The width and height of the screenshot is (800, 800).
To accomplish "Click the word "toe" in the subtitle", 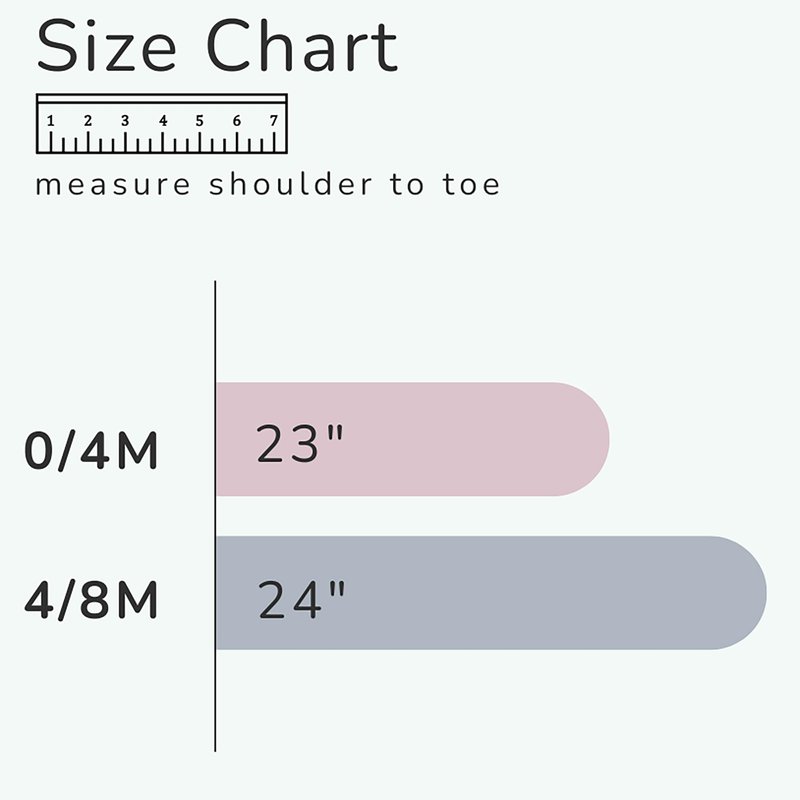I will 470,186.
